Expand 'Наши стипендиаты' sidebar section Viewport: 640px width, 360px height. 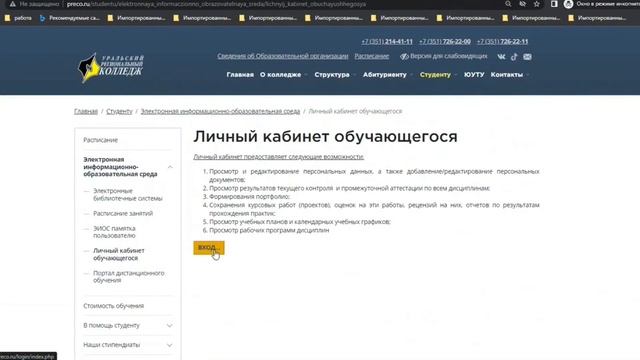click(169, 345)
